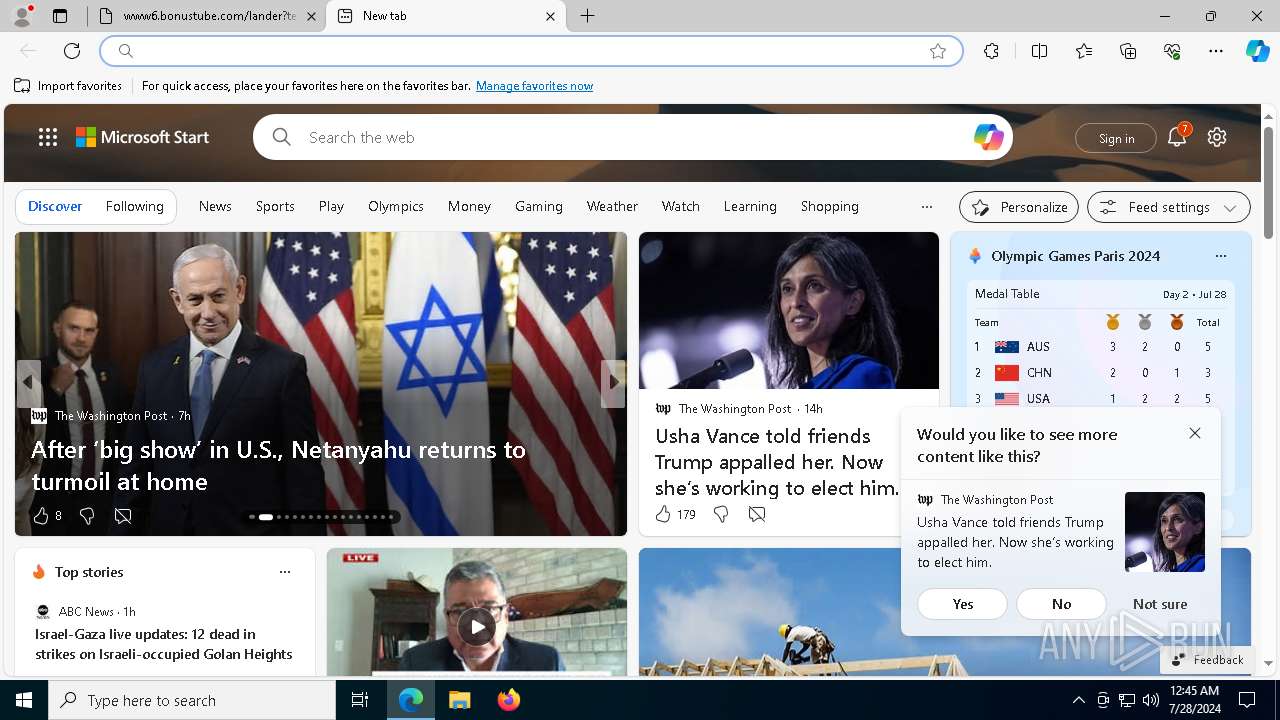This screenshot has height=720, width=1280.
Task: Open the Extensions puzzle icon
Action: [x=991, y=51]
